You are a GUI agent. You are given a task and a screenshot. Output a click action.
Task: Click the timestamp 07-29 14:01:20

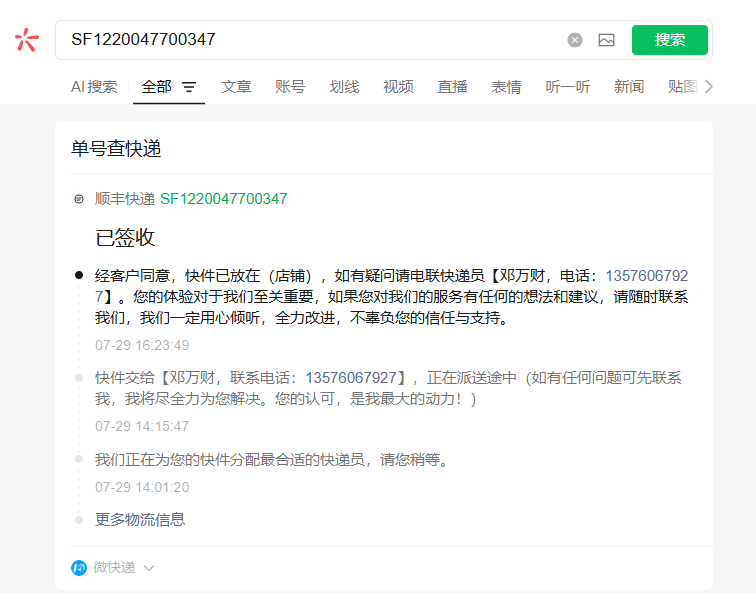pos(142,487)
